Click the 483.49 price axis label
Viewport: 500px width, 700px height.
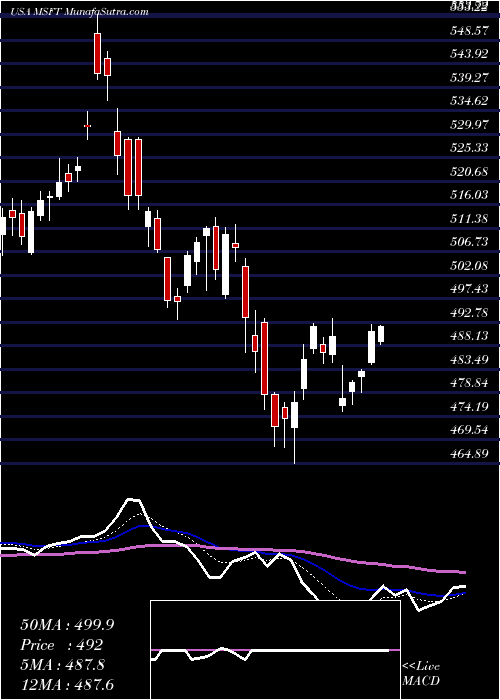(x=468, y=359)
